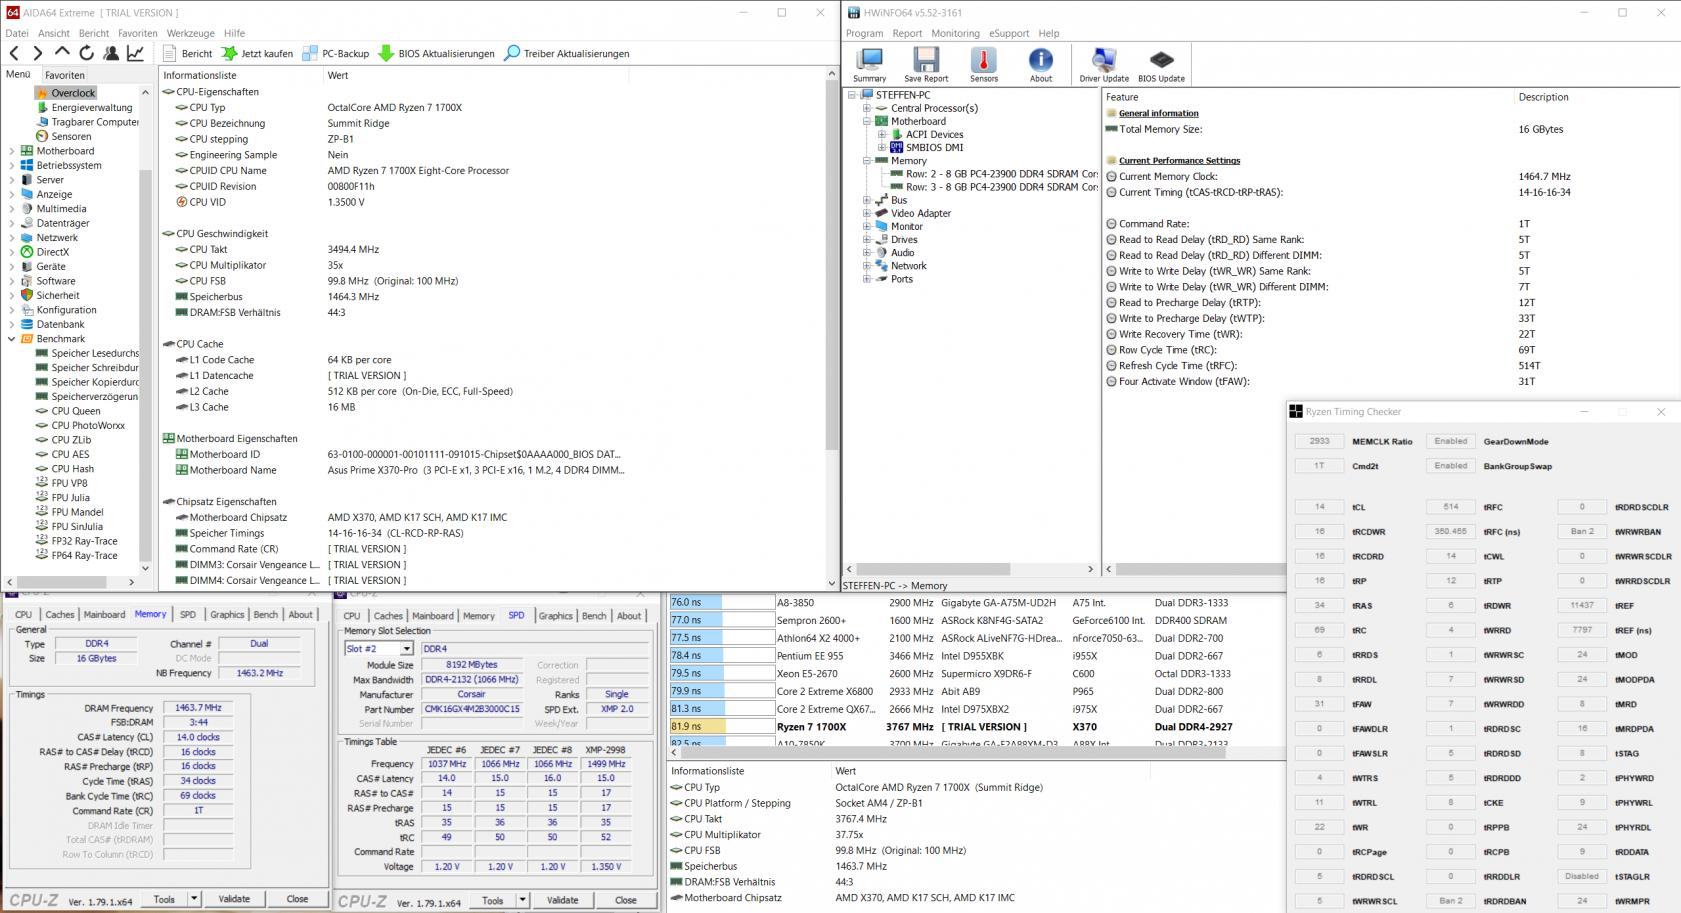Screen dimensions: 1681x913
Task: Select Overclock in AIDA64 tree
Action: [73, 93]
